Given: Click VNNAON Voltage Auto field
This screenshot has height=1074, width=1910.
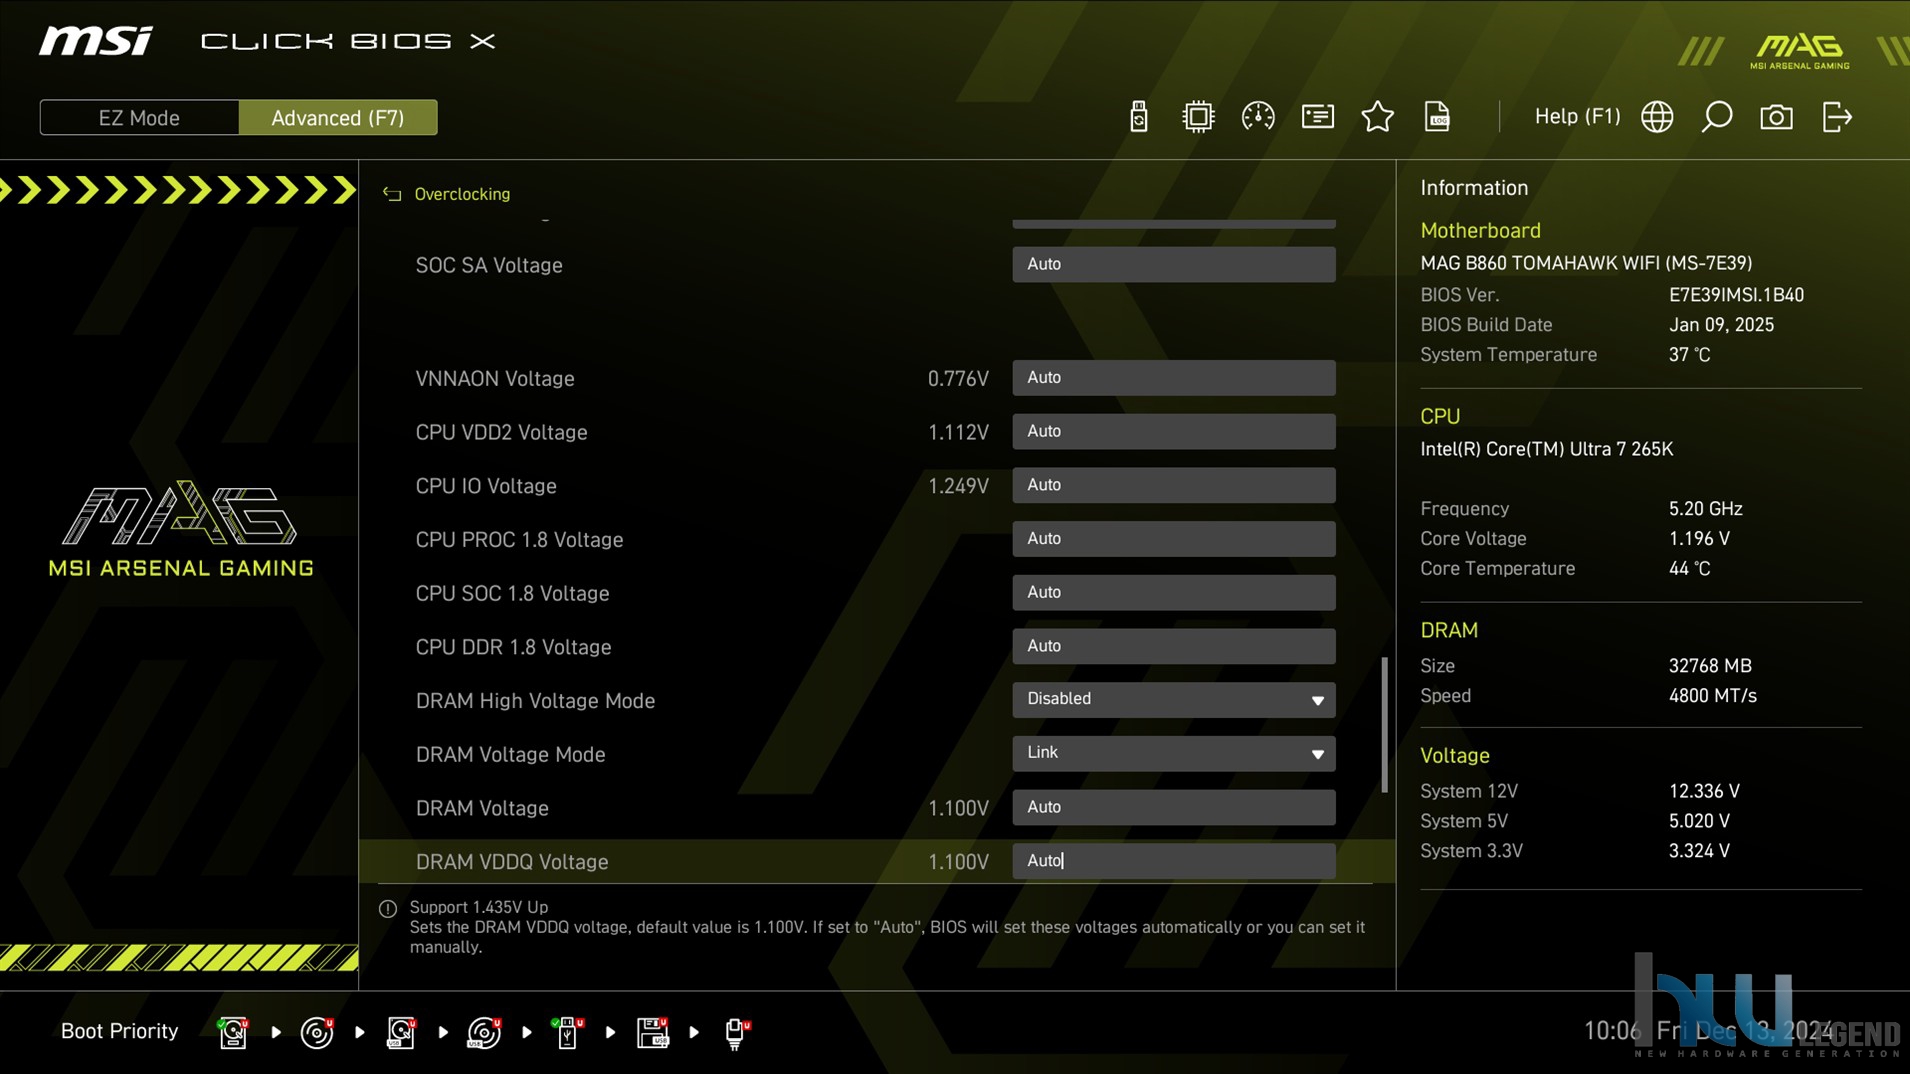Looking at the screenshot, I should coord(1173,378).
